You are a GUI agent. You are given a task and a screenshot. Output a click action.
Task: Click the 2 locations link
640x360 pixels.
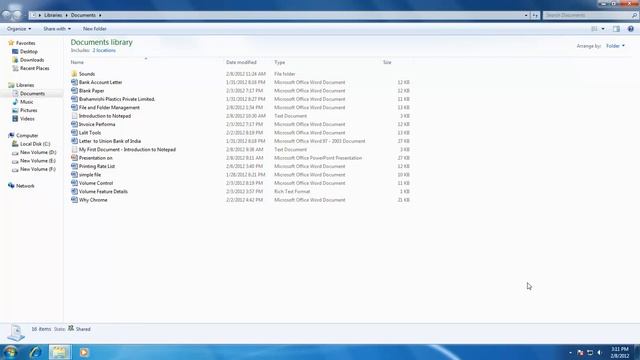point(104,50)
